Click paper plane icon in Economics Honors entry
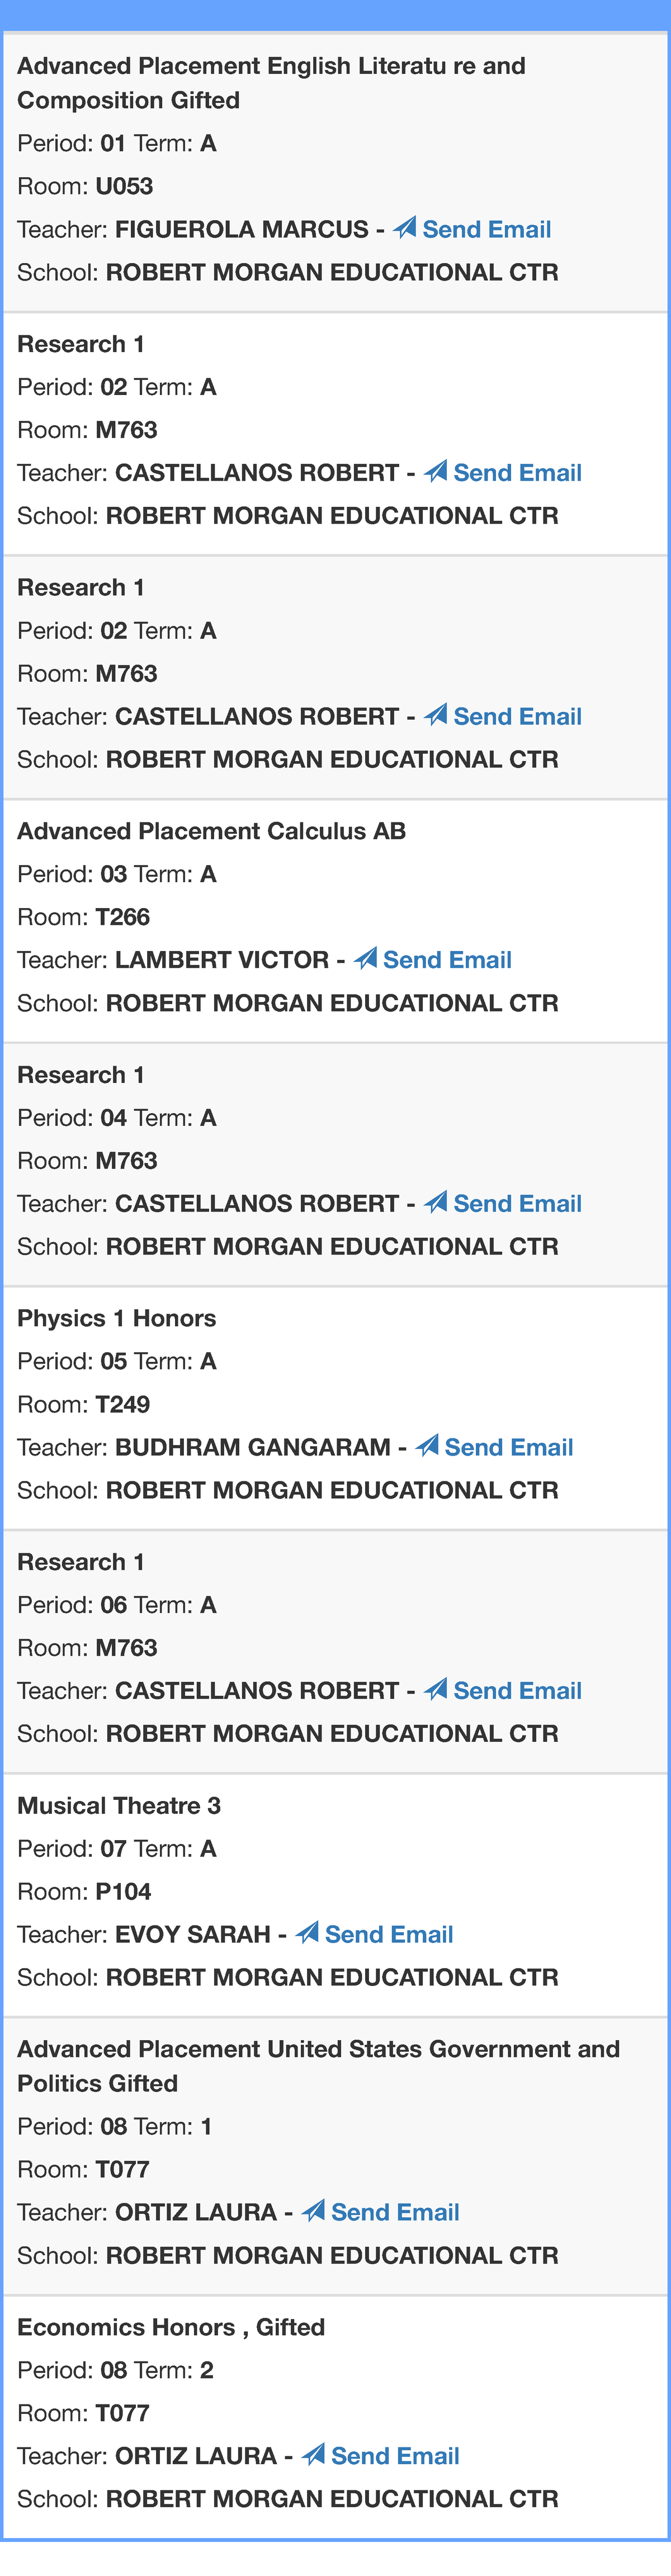 pyautogui.click(x=314, y=2455)
